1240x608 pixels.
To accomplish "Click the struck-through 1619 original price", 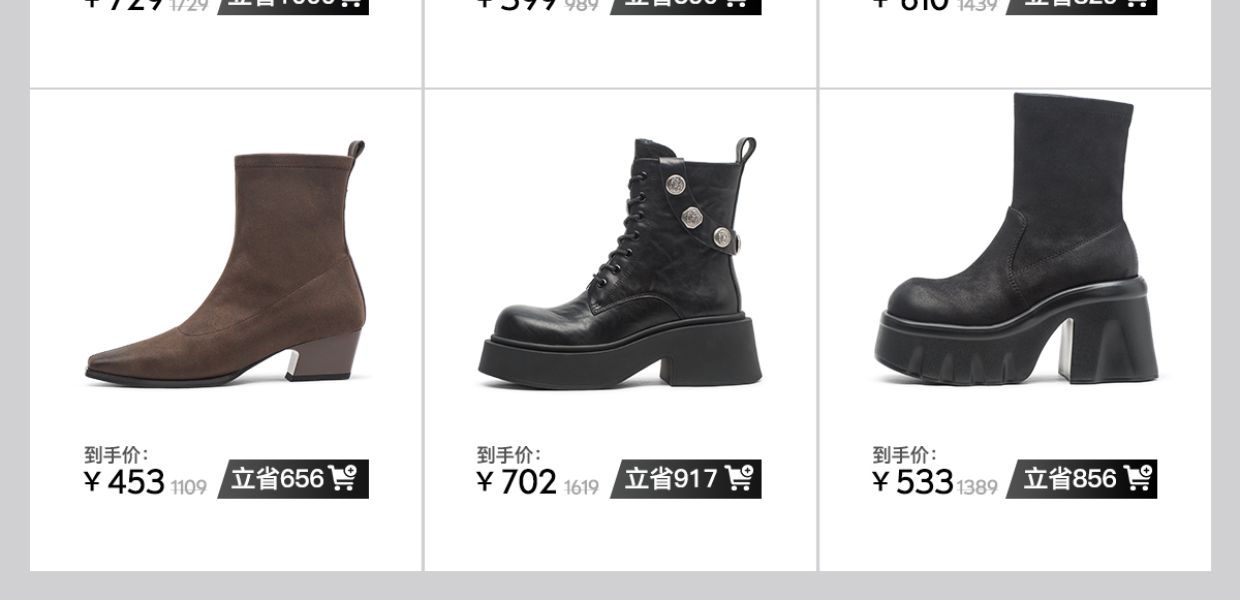I will 581,488.
